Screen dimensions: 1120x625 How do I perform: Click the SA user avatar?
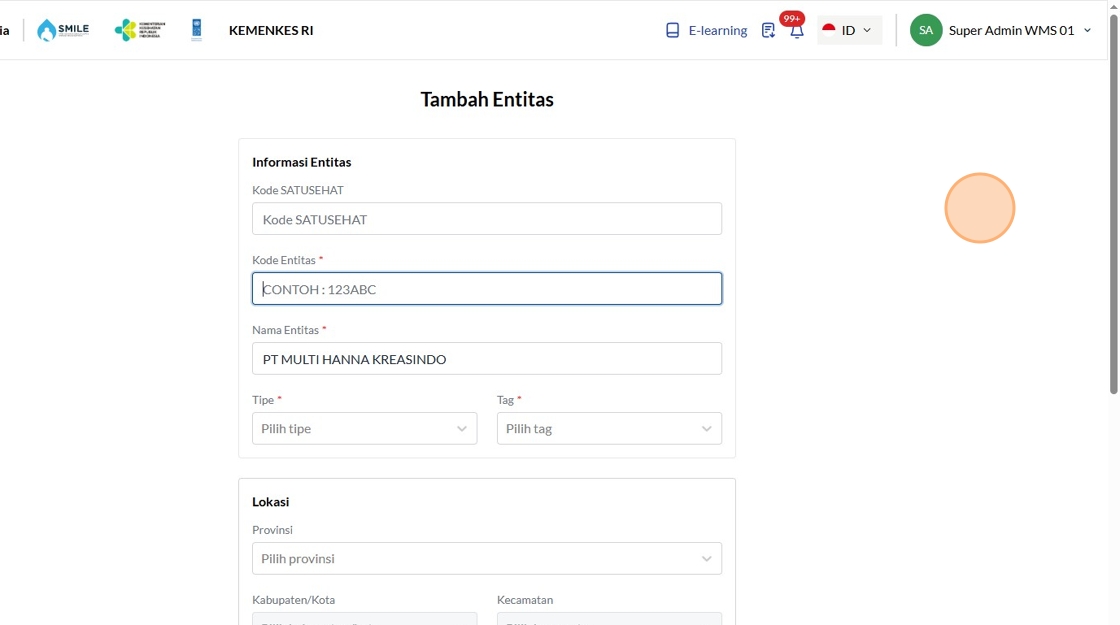click(x=926, y=30)
